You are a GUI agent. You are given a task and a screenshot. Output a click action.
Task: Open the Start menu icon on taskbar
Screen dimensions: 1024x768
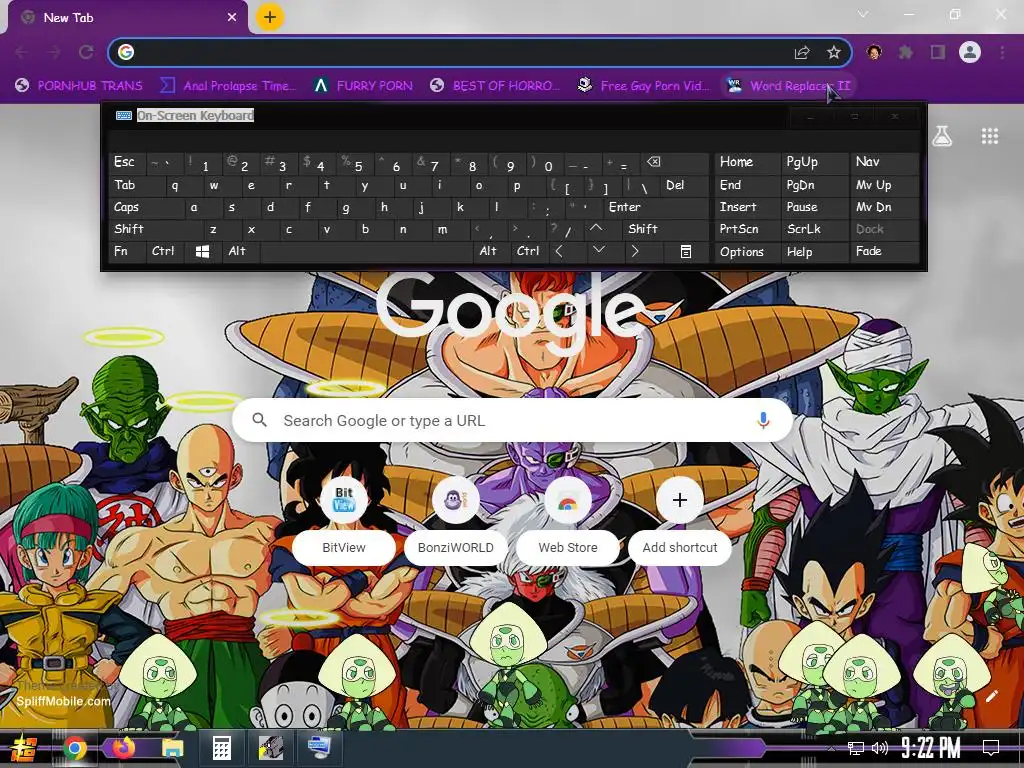coord(24,748)
